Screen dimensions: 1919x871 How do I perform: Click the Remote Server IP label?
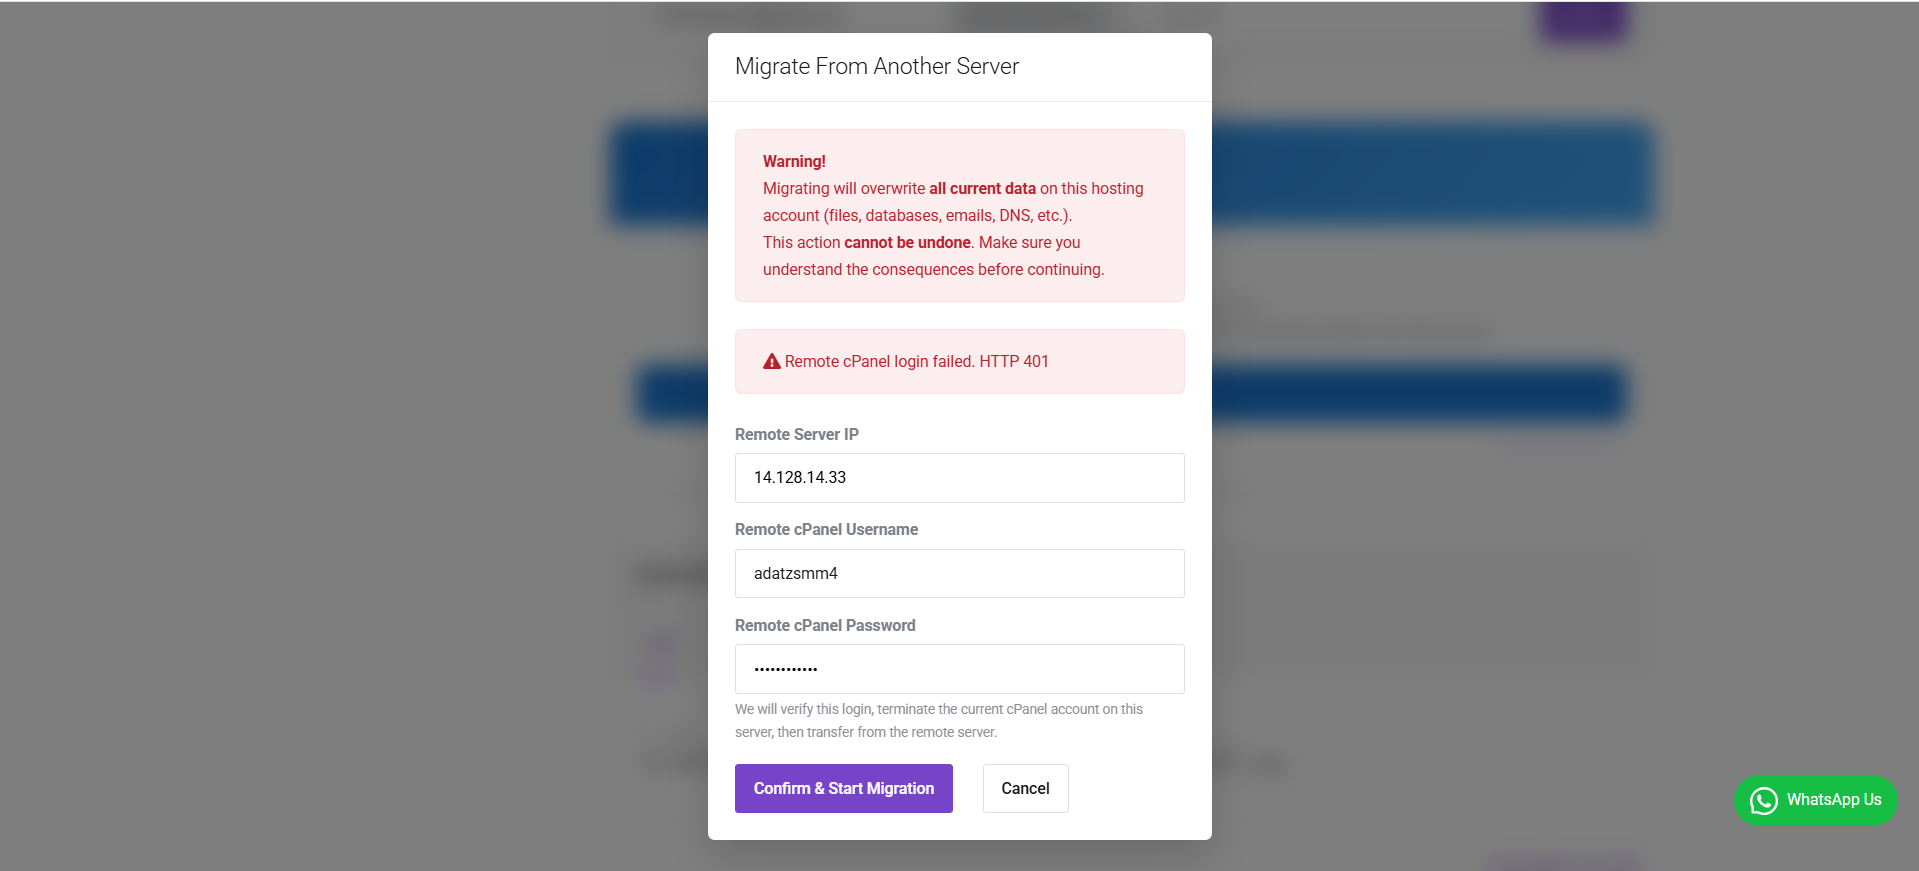[x=796, y=434]
